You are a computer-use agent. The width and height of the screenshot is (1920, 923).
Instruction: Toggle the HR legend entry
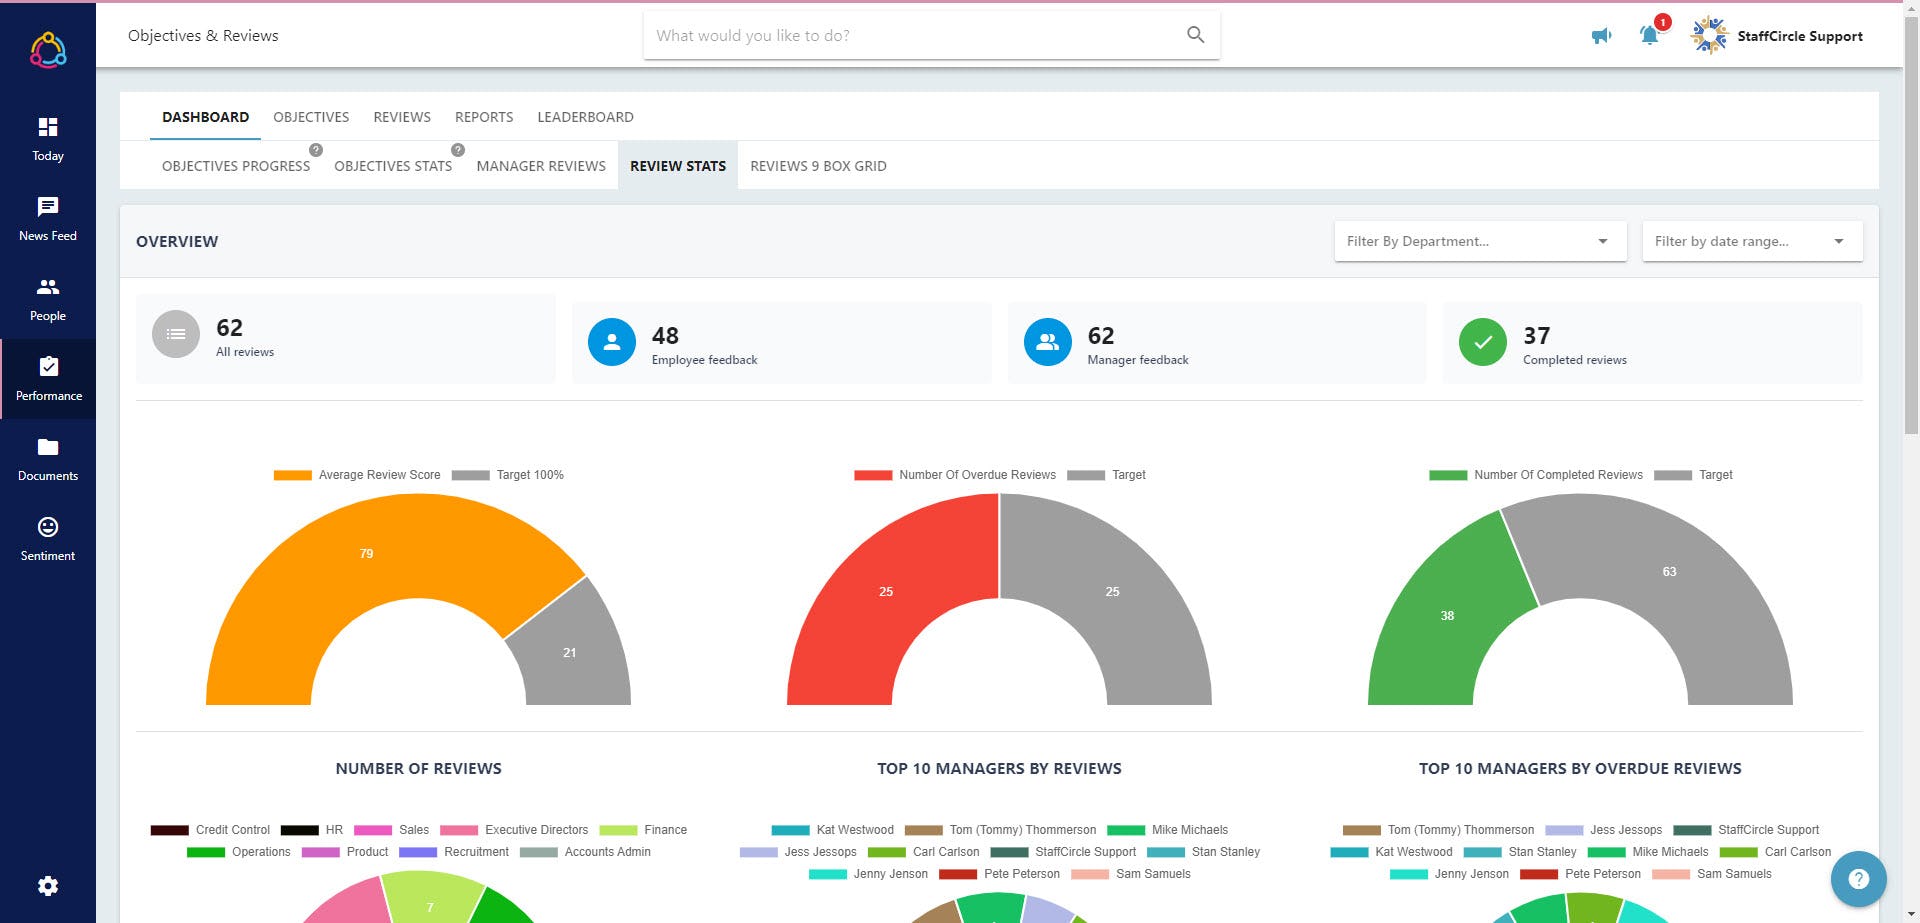pyautogui.click(x=312, y=830)
